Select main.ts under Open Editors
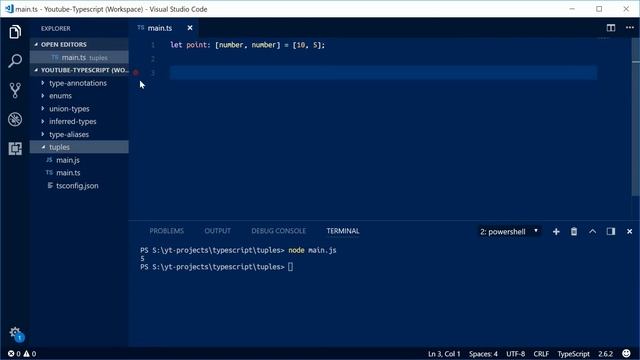Image resolution: width=640 pixels, height=360 pixels. [x=79, y=58]
